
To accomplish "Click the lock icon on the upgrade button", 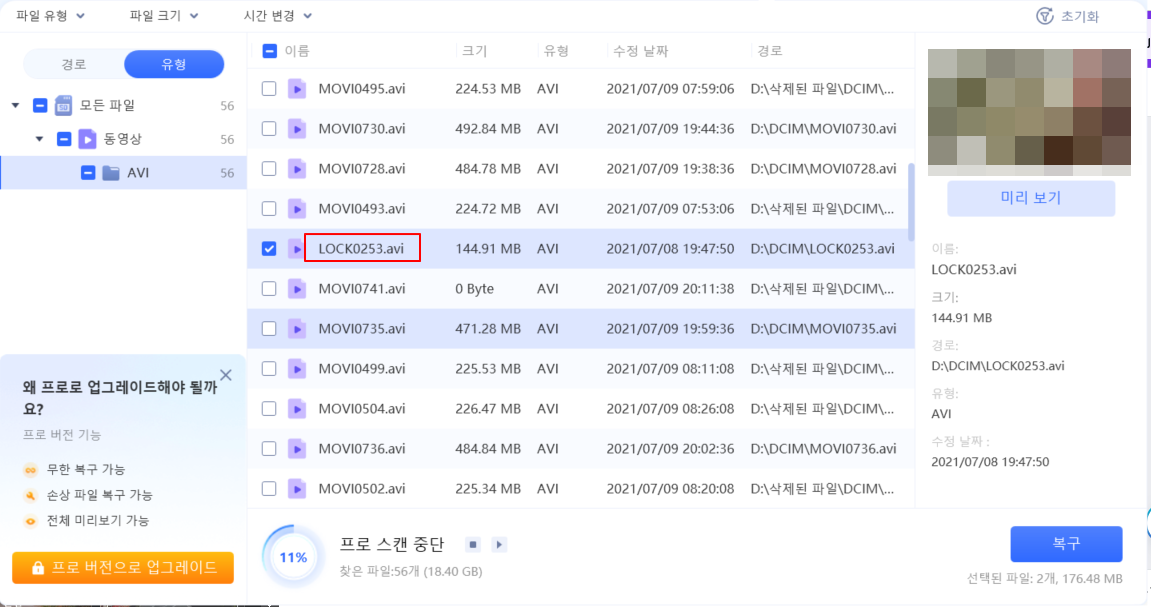I will pos(37,568).
